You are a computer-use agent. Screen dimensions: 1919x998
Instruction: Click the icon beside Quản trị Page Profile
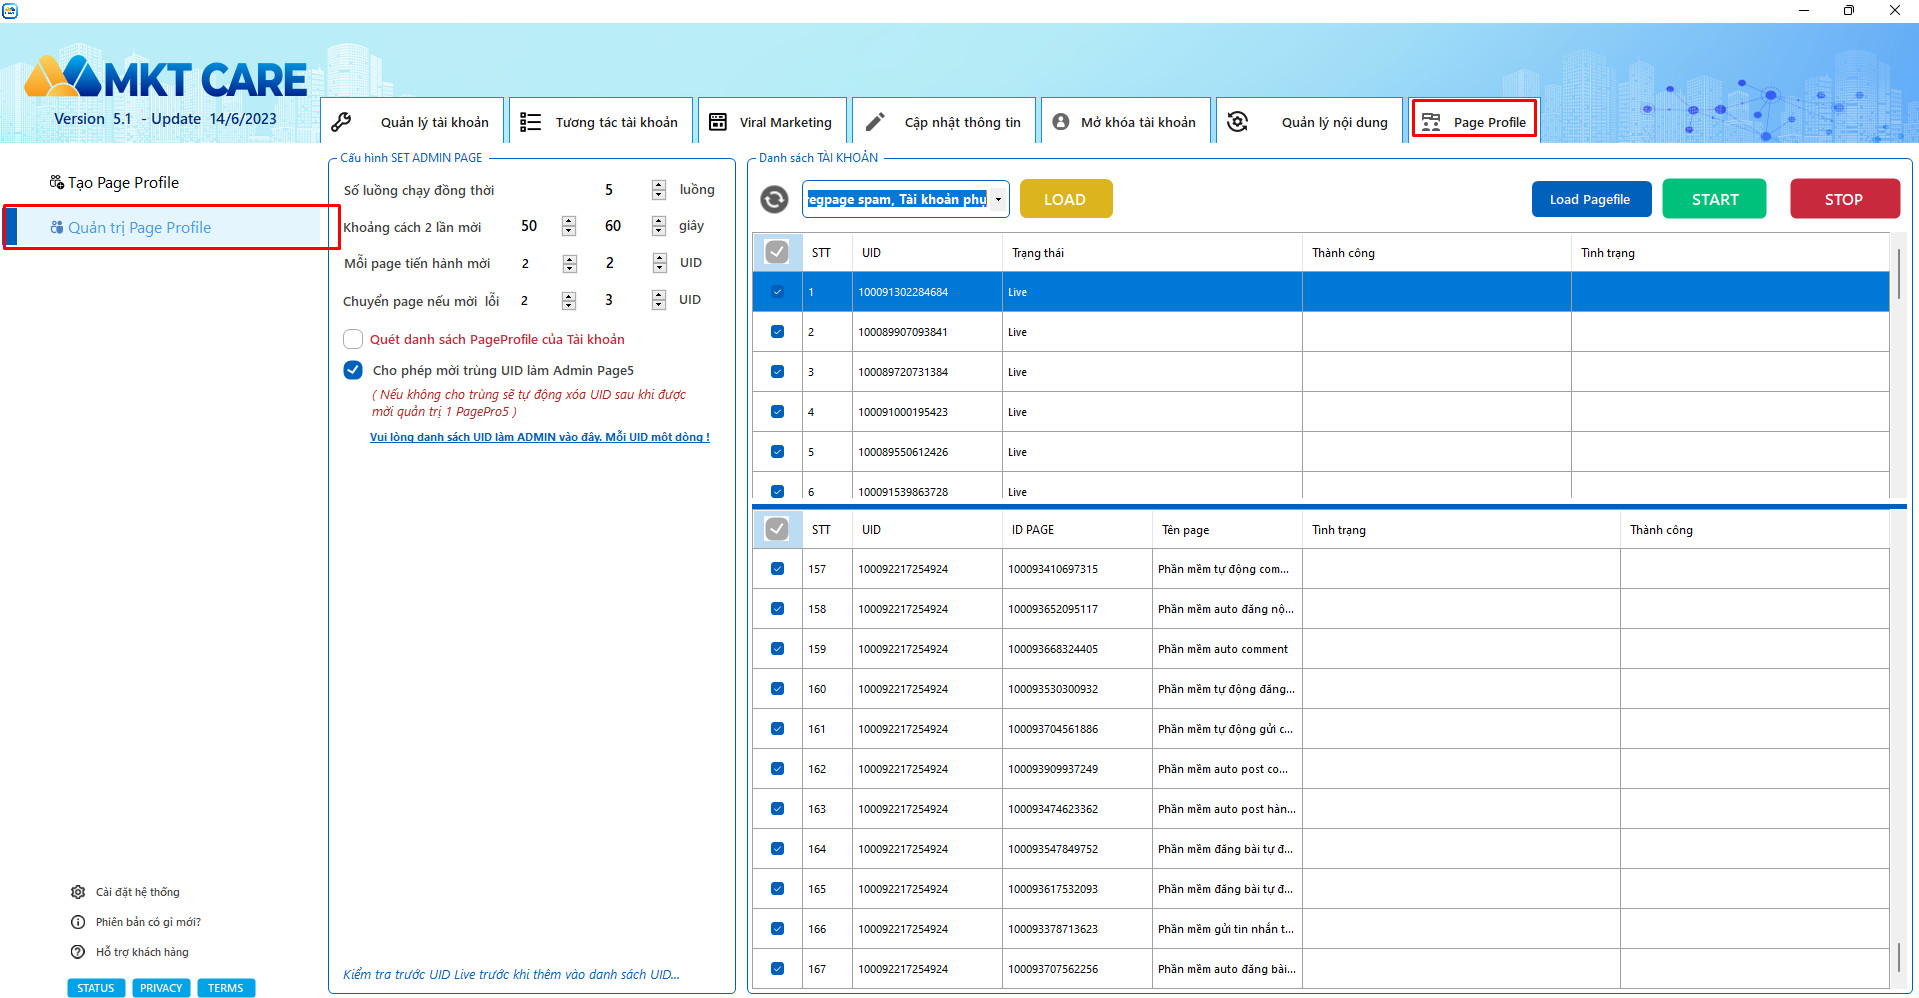tap(57, 227)
